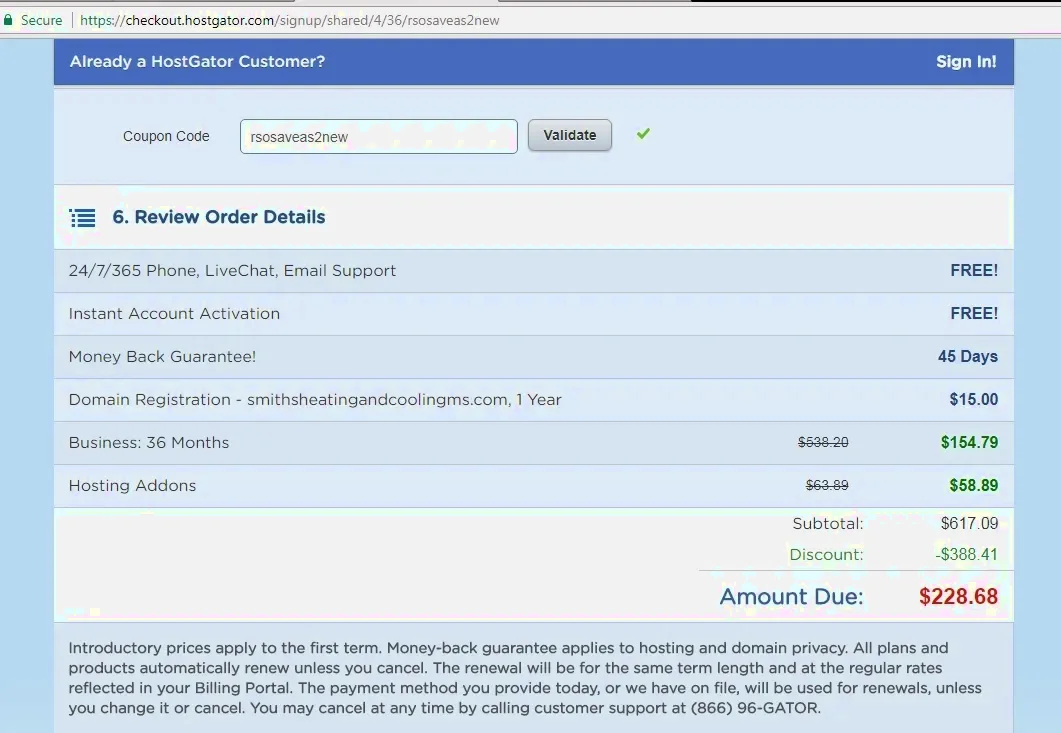Click the list icon beside Review Order Details

click(82, 218)
